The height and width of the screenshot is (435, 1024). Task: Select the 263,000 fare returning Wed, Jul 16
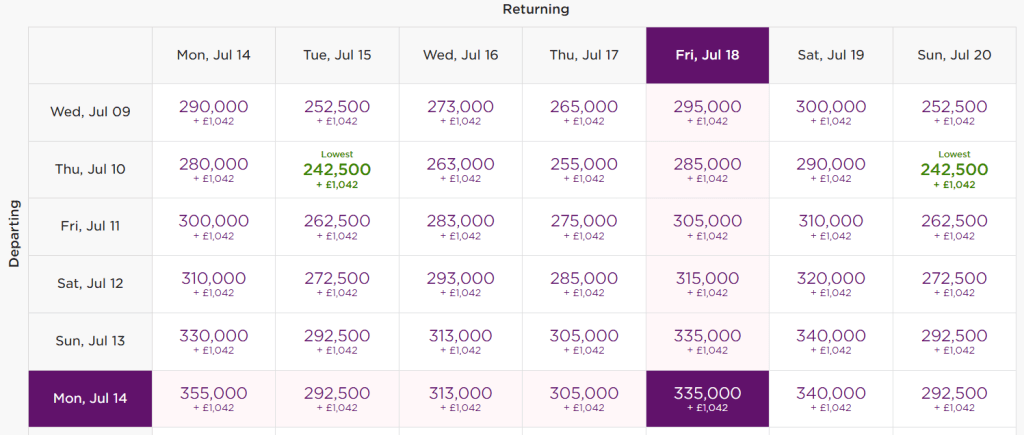[x=460, y=170]
